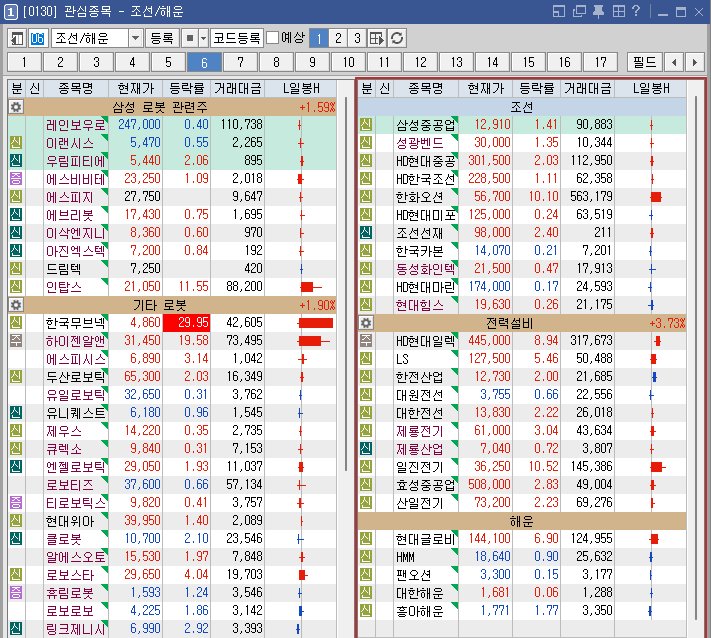Viewport: 711px width, 638px height.
Task: Click the 해운 group header row
Action: [522, 521]
